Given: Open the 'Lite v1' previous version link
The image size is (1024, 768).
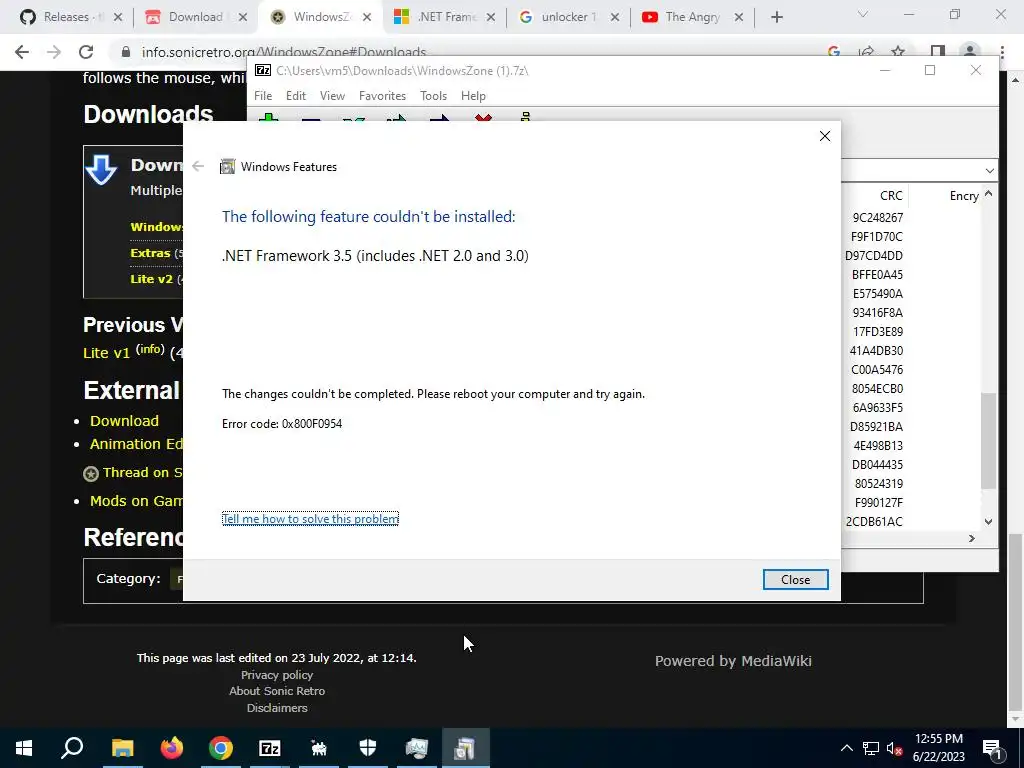Looking at the screenshot, I should [x=106, y=353].
